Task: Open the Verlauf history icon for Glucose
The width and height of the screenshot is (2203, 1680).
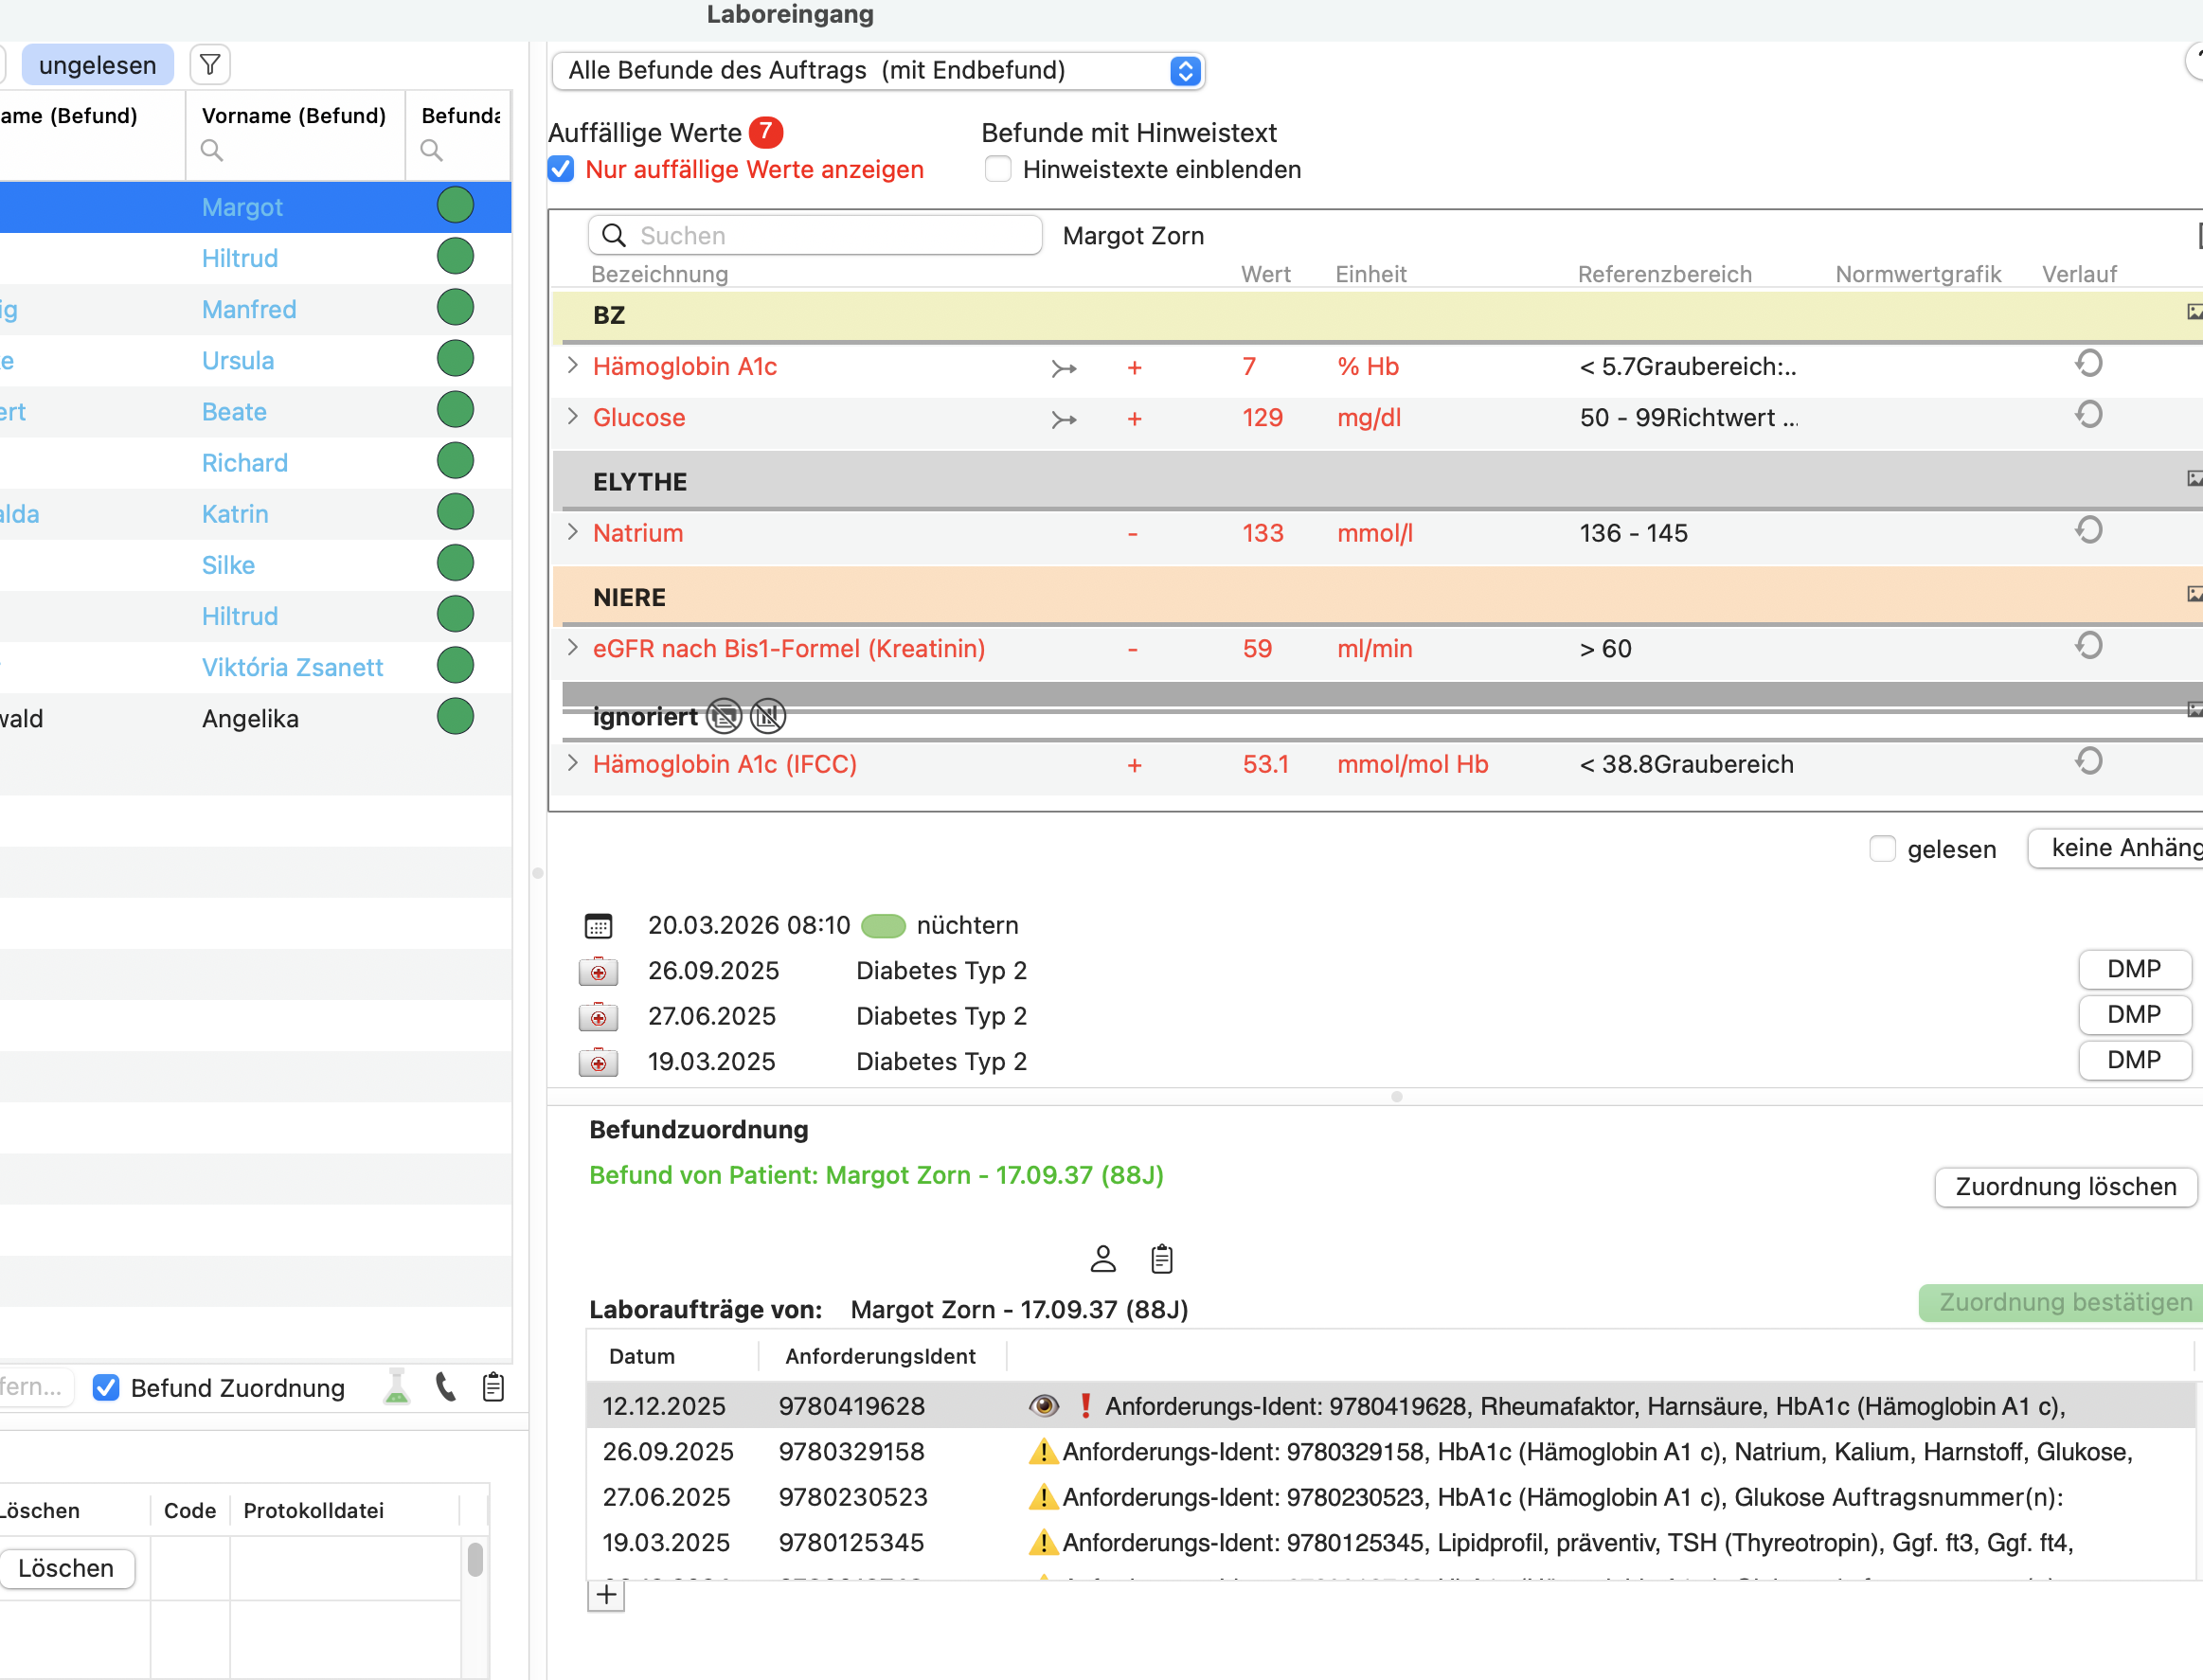Action: (x=2089, y=414)
